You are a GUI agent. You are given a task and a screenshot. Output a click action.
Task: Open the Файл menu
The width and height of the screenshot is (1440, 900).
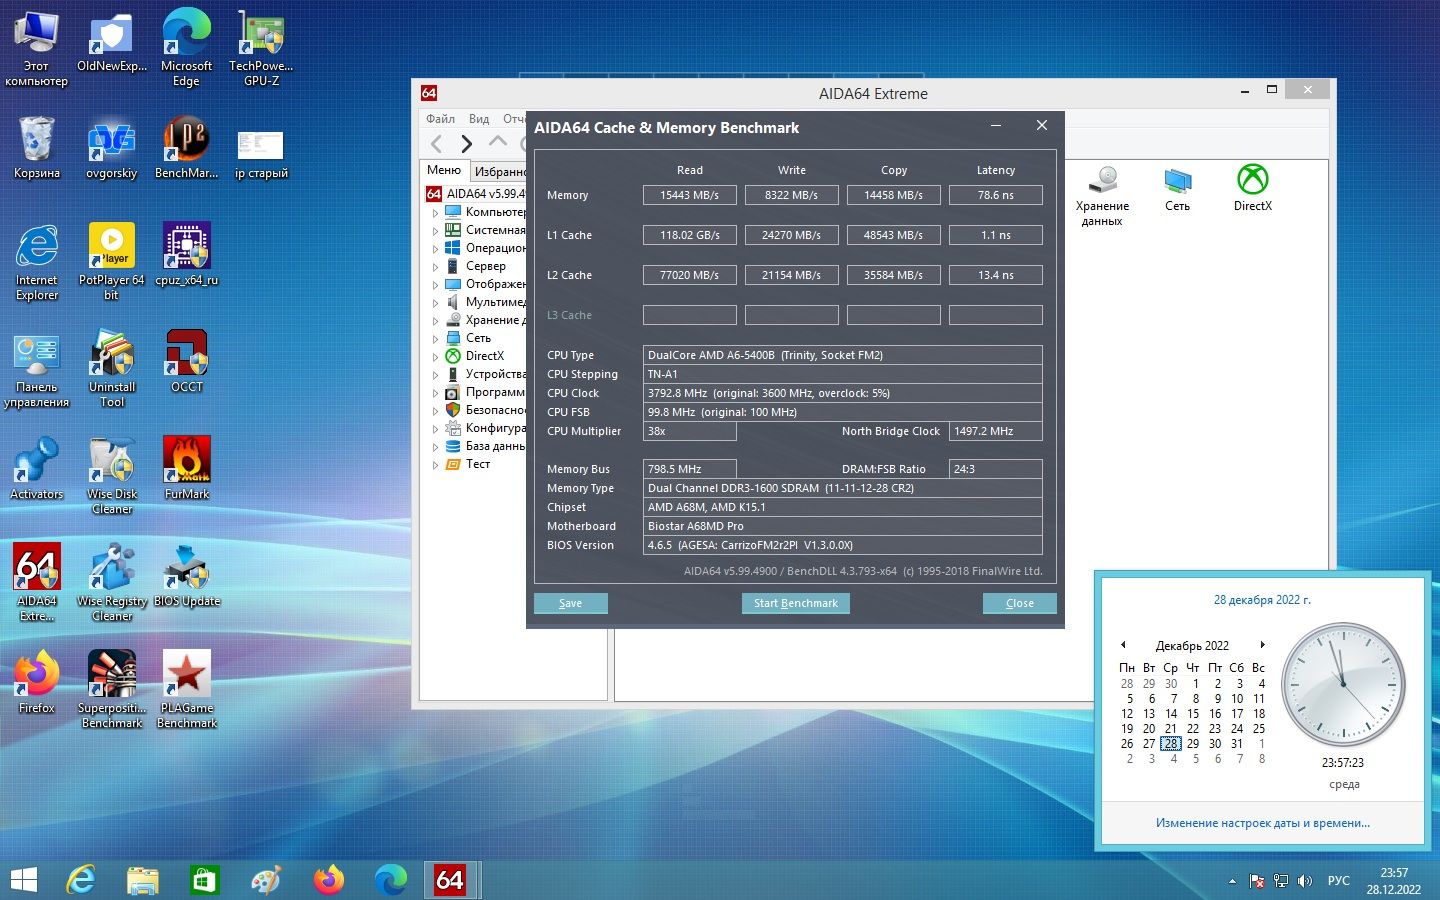click(x=440, y=118)
